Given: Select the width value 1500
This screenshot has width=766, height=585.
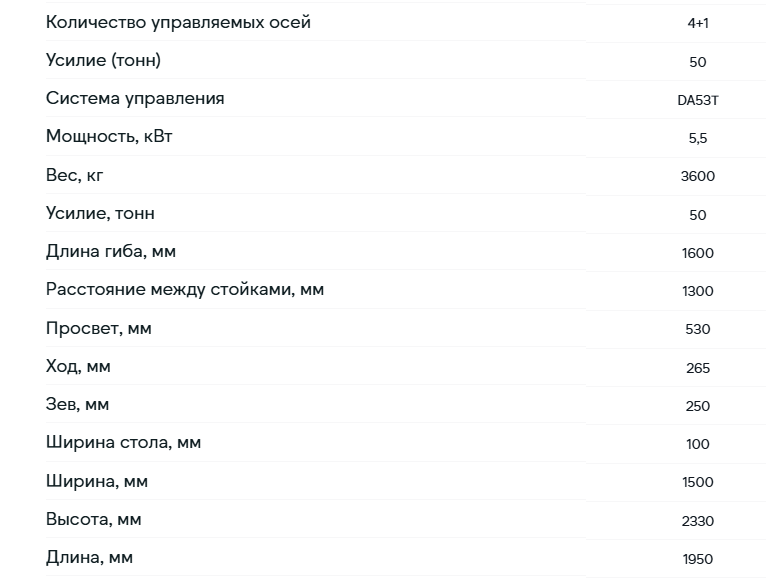Looking at the screenshot, I should pyautogui.click(x=698, y=482).
